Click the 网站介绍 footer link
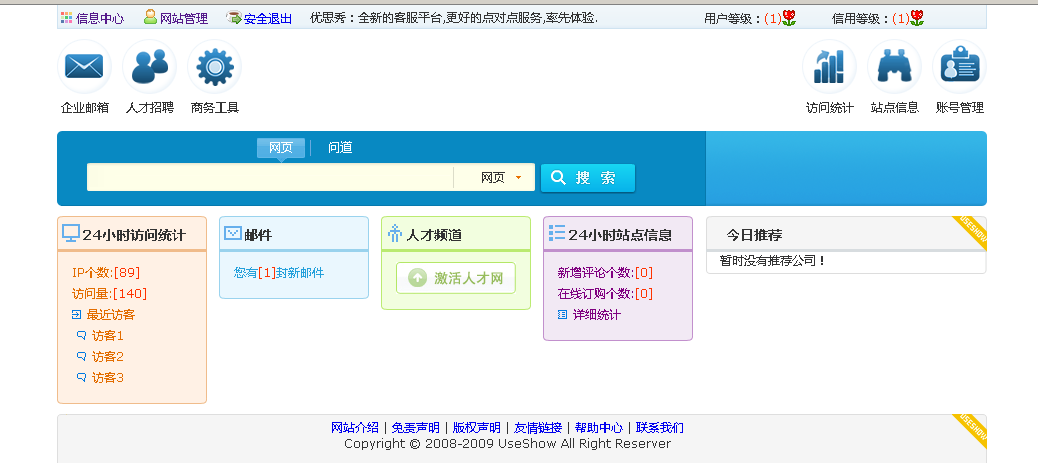 click(x=355, y=428)
